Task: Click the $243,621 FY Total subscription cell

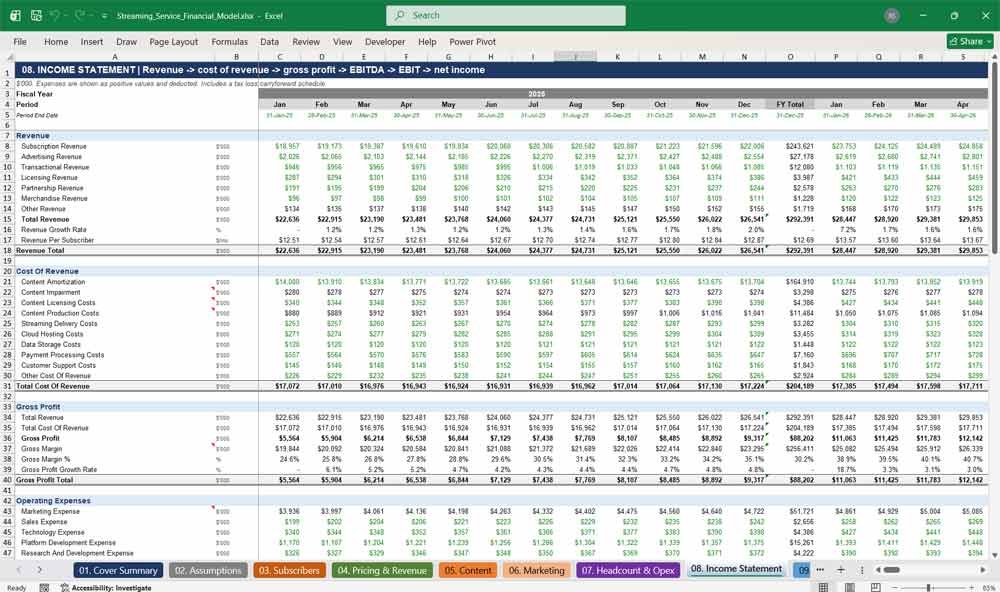Action: [x=799, y=146]
